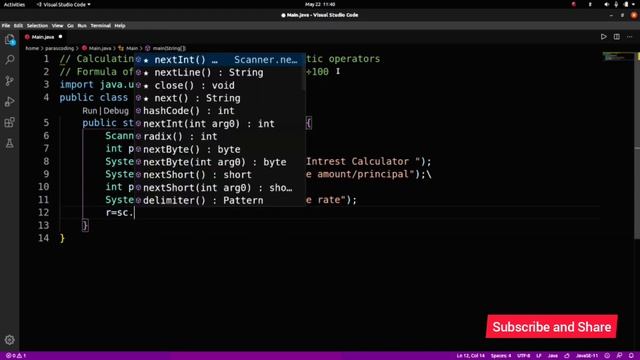Open the Terminal menu
The height and width of the screenshot is (360, 640).
100,26
